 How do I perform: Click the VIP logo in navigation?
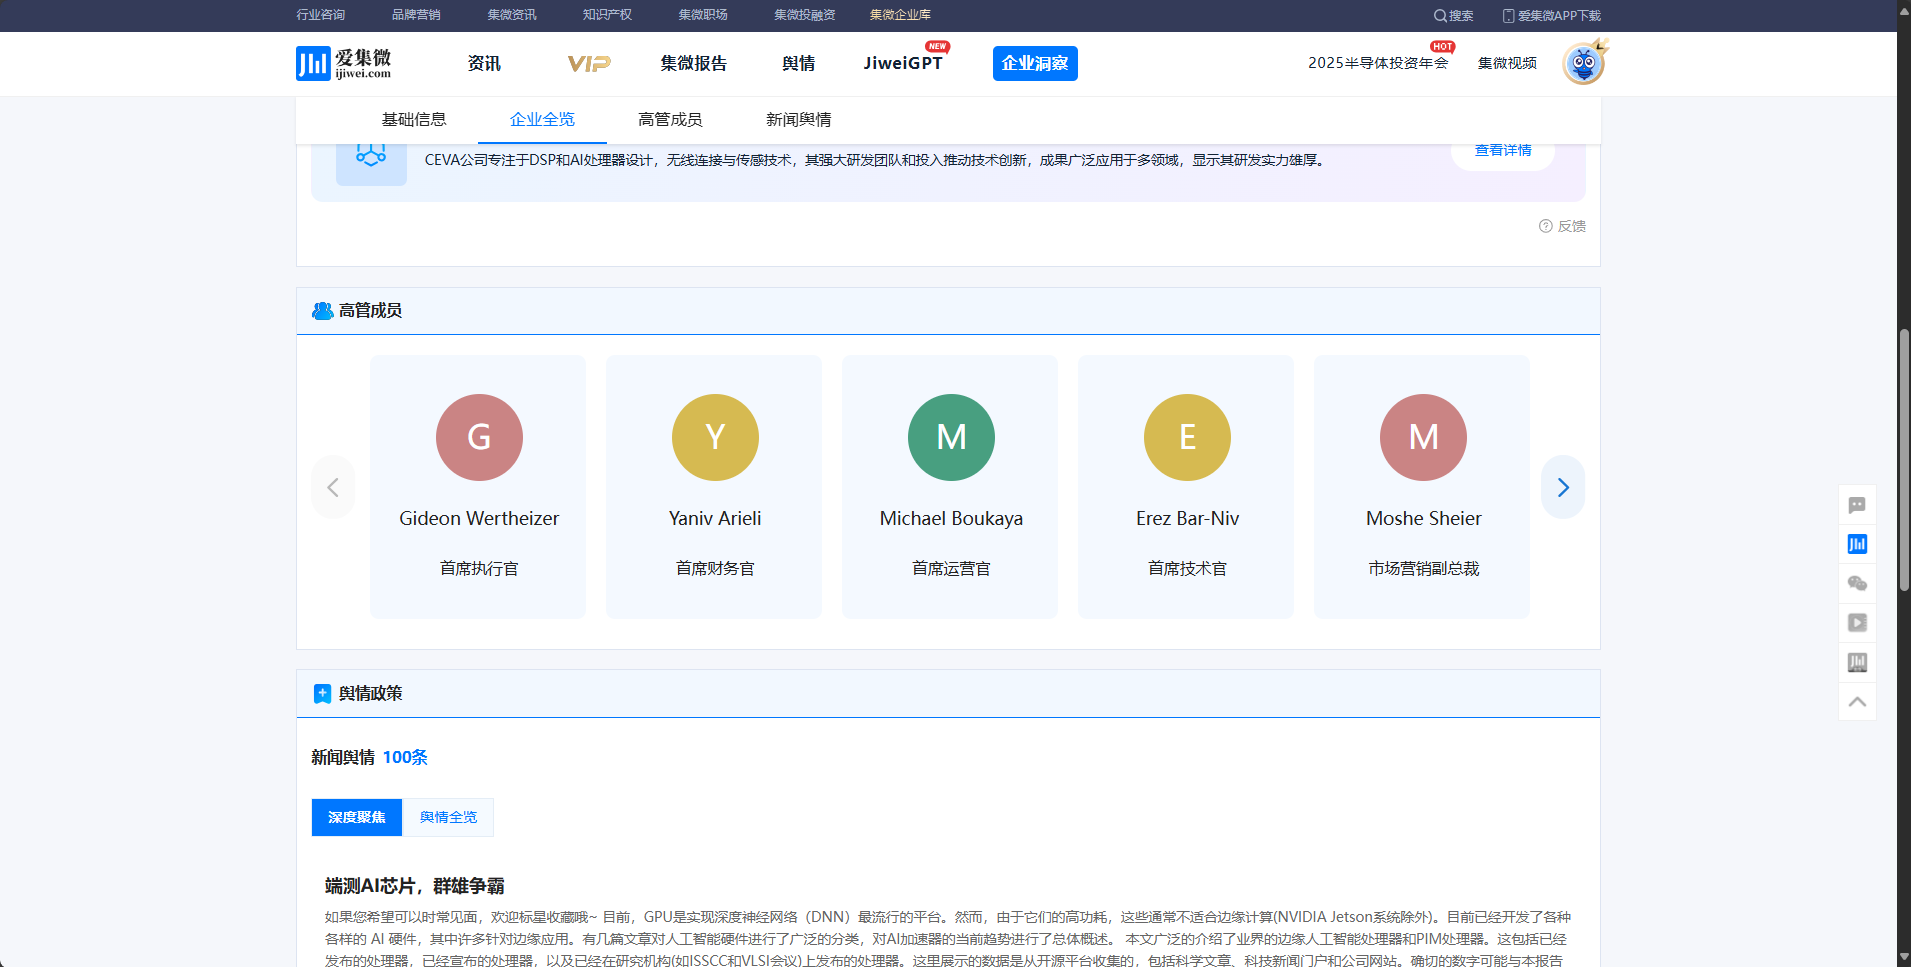(589, 64)
